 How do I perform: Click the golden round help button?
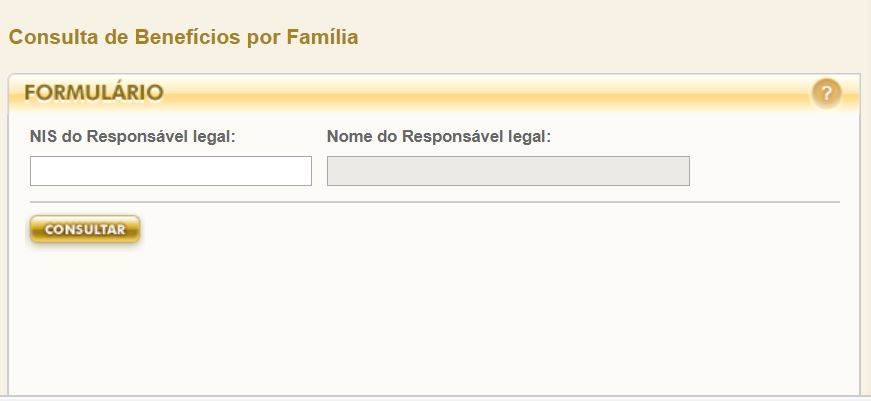pyautogui.click(x=826, y=94)
